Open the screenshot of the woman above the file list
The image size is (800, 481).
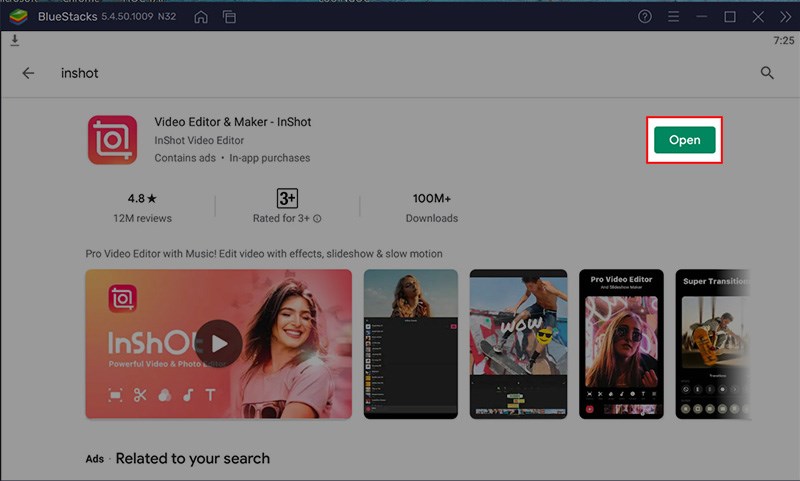click(x=411, y=344)
